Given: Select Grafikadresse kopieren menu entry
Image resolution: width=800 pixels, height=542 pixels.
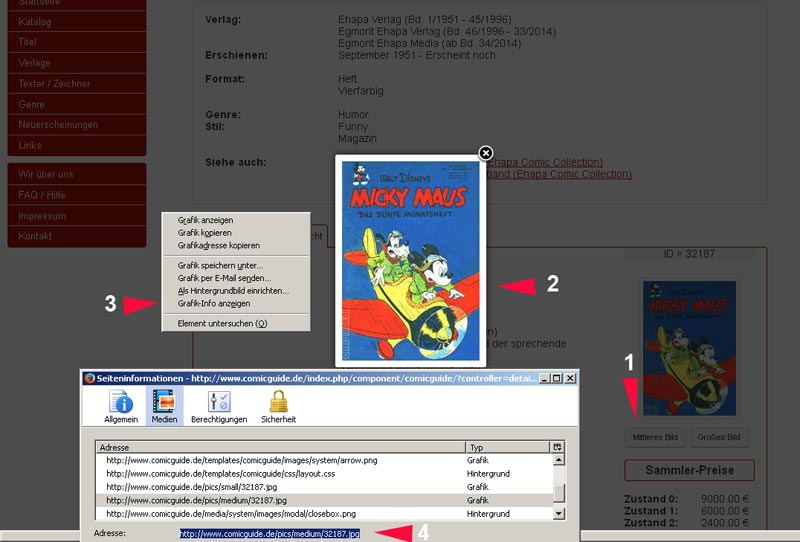Looking at the screenshot, I should pyautogui.click(x=218, y=245).
